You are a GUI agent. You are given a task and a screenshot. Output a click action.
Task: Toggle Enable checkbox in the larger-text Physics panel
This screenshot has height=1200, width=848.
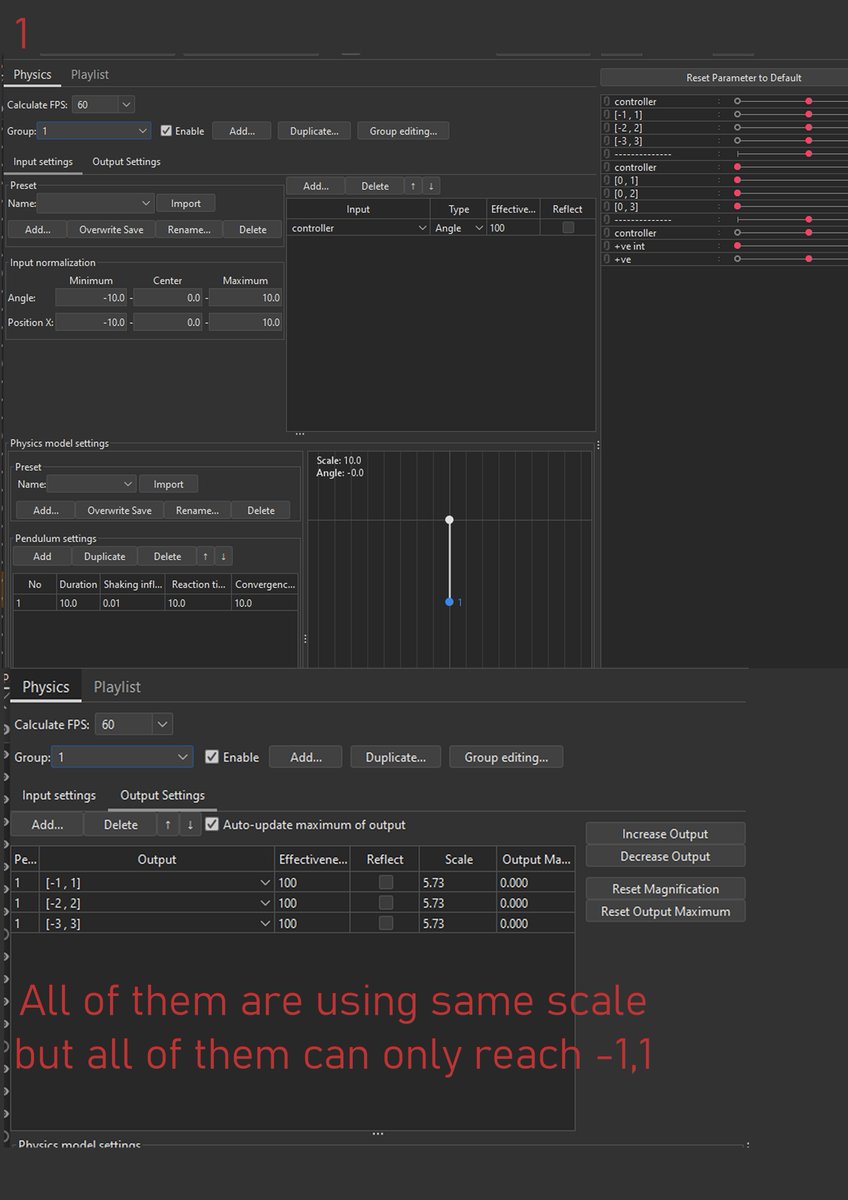(211, 757)
